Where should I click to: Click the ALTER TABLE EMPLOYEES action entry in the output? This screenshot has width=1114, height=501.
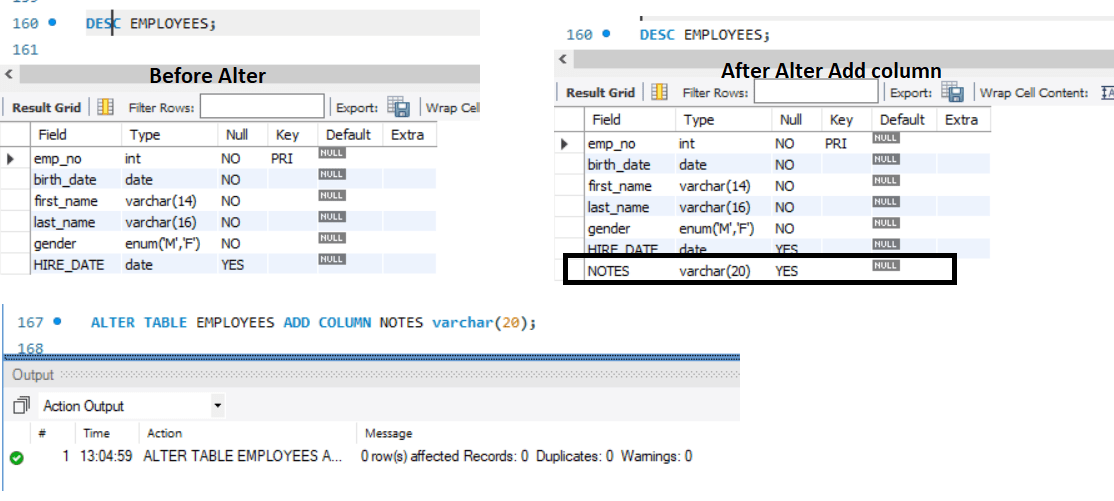pos(243,456)
